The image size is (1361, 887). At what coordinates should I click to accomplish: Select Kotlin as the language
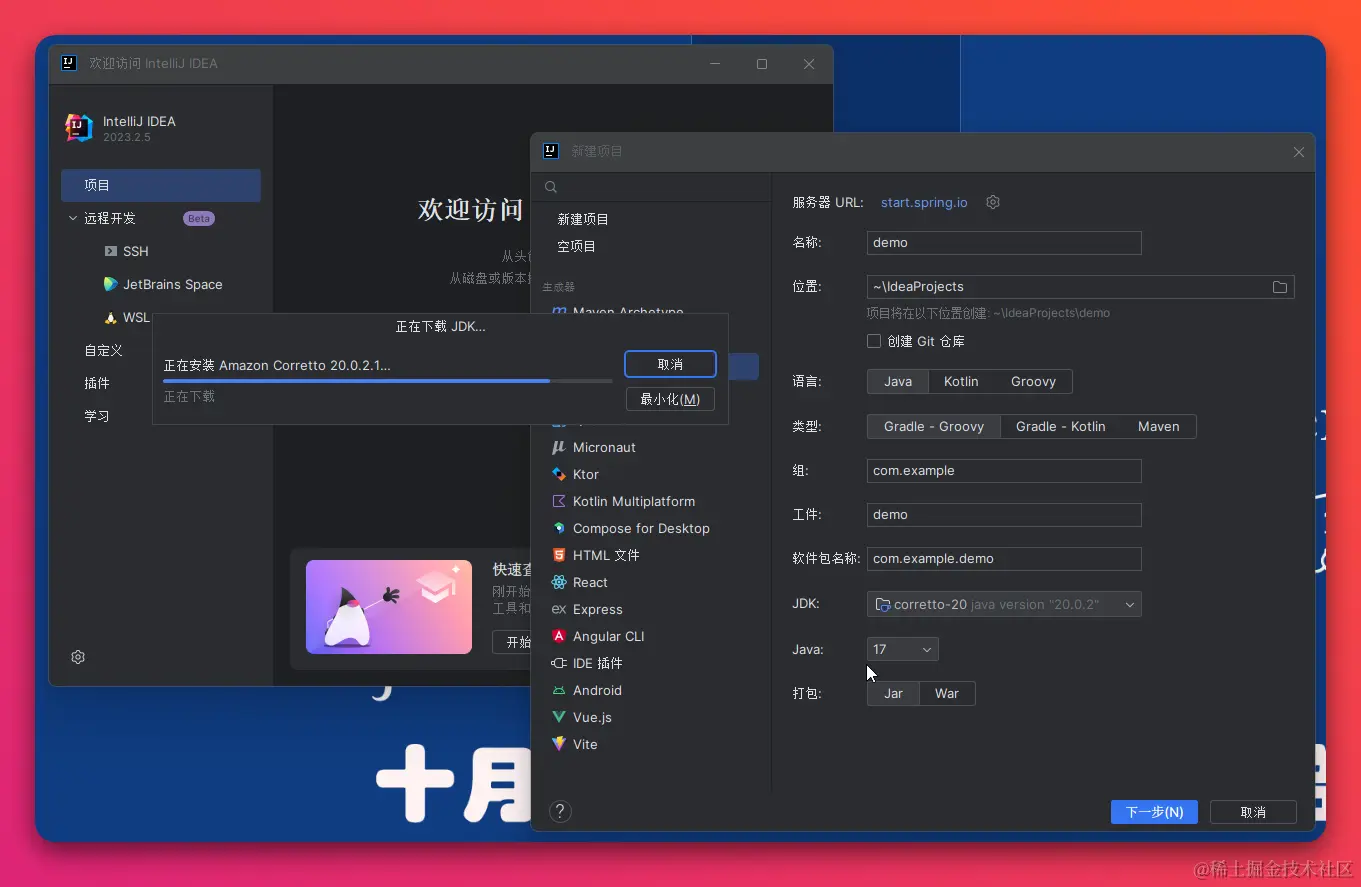pos(961,381)
